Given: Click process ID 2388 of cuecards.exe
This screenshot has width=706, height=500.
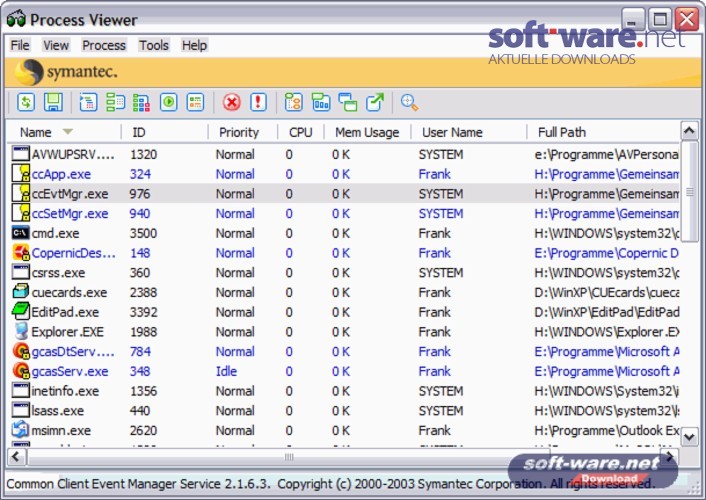Looking at the screenshot, I should (x=143, y=292).
